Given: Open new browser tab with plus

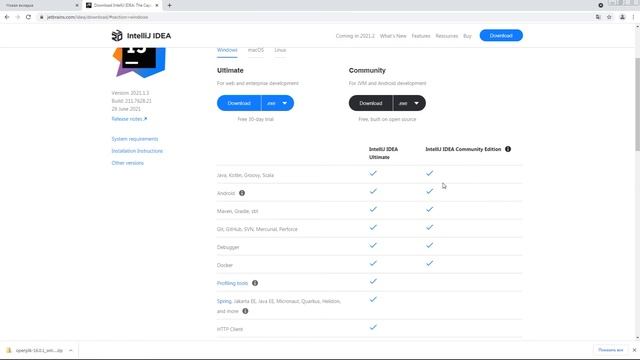Looking at the screenshot, I should pyautogui.click(x=169, y=5).
